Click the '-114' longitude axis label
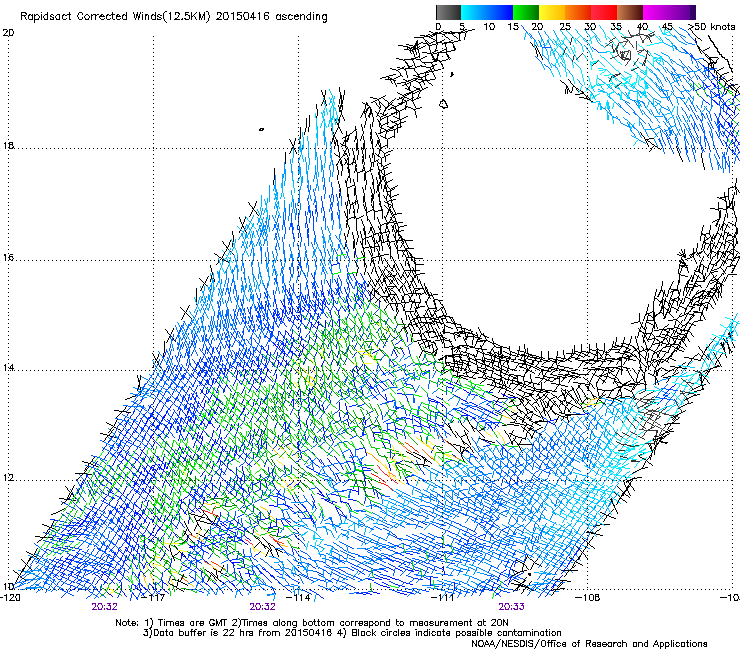 point(299,597)
